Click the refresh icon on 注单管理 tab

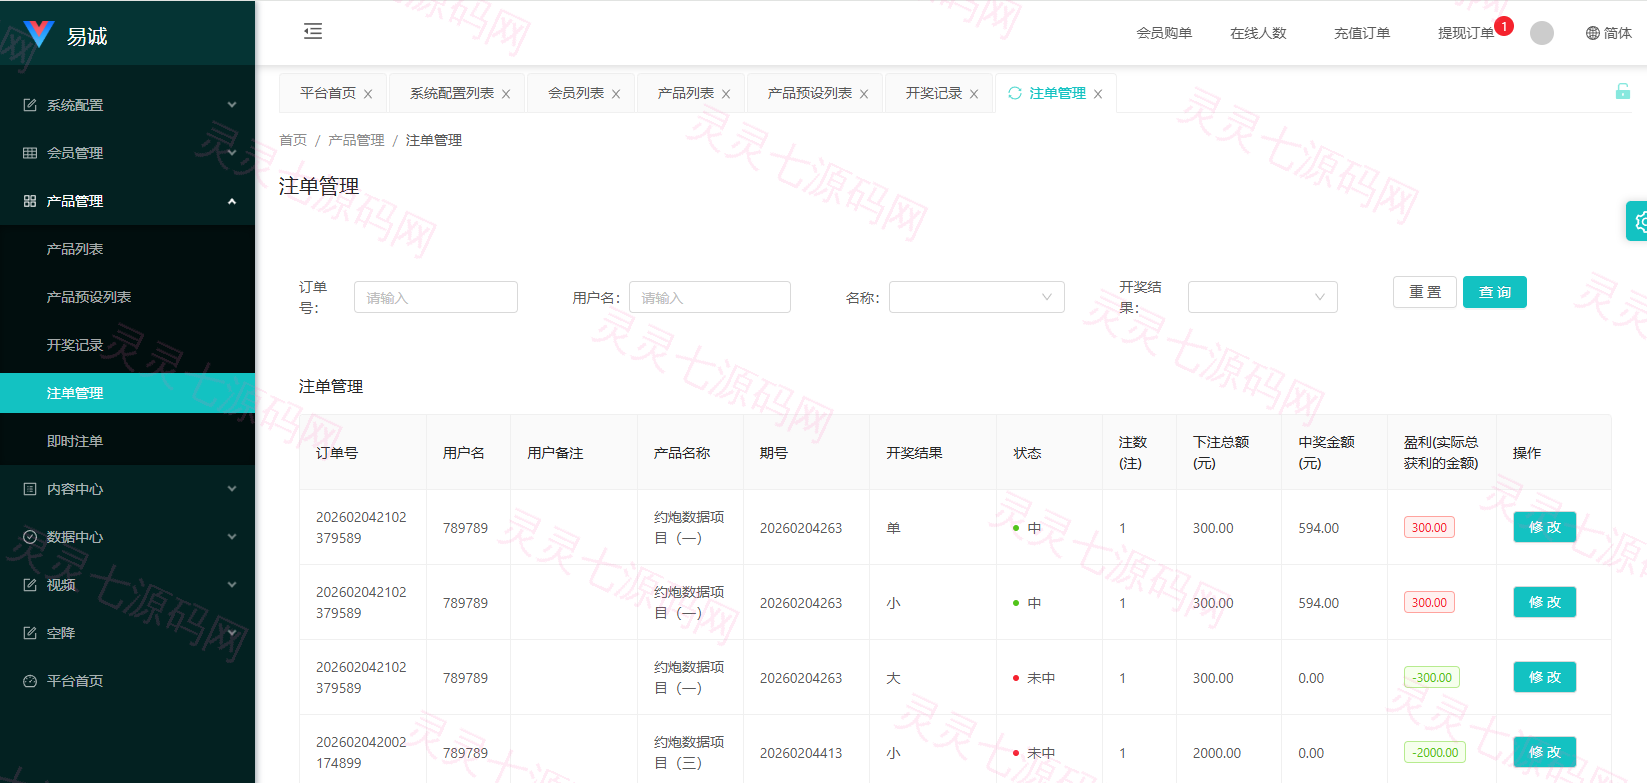pos(1015,93)
